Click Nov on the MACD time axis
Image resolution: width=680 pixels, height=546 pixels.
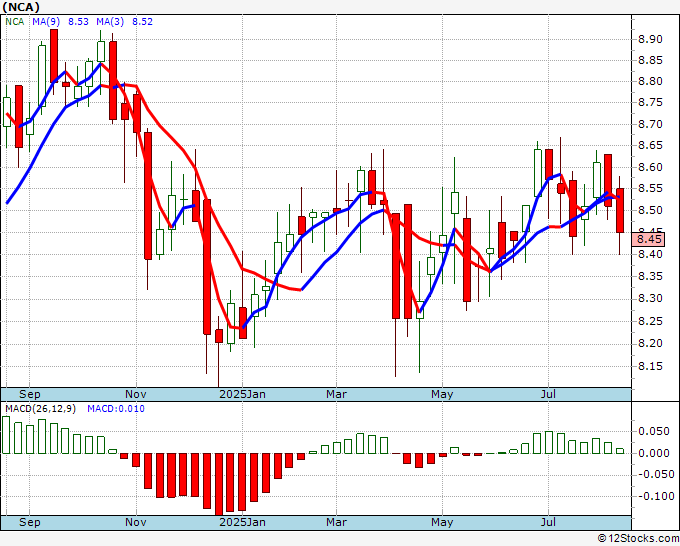(136, 522)
